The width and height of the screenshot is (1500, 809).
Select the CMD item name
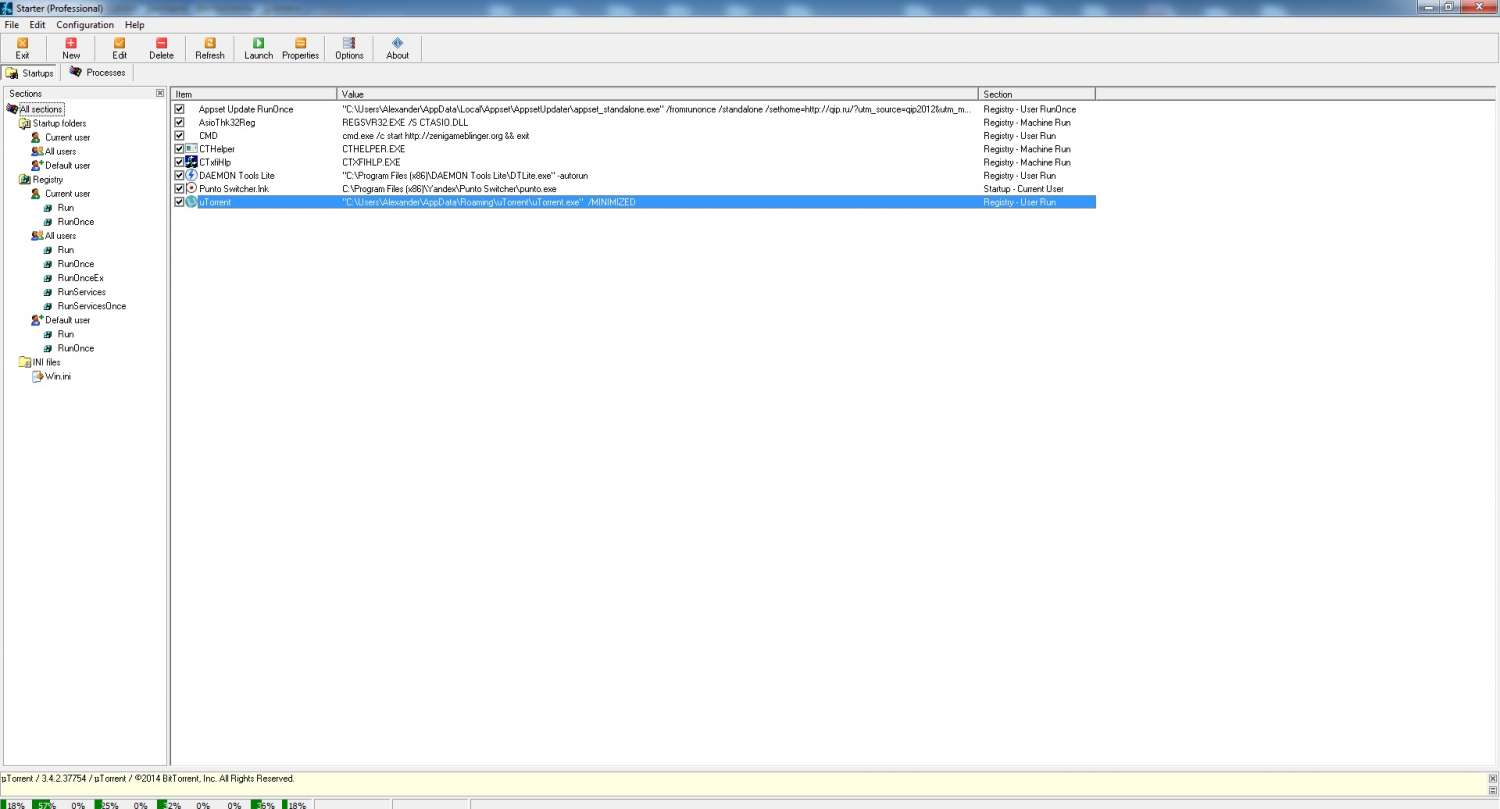pos(208,135)
